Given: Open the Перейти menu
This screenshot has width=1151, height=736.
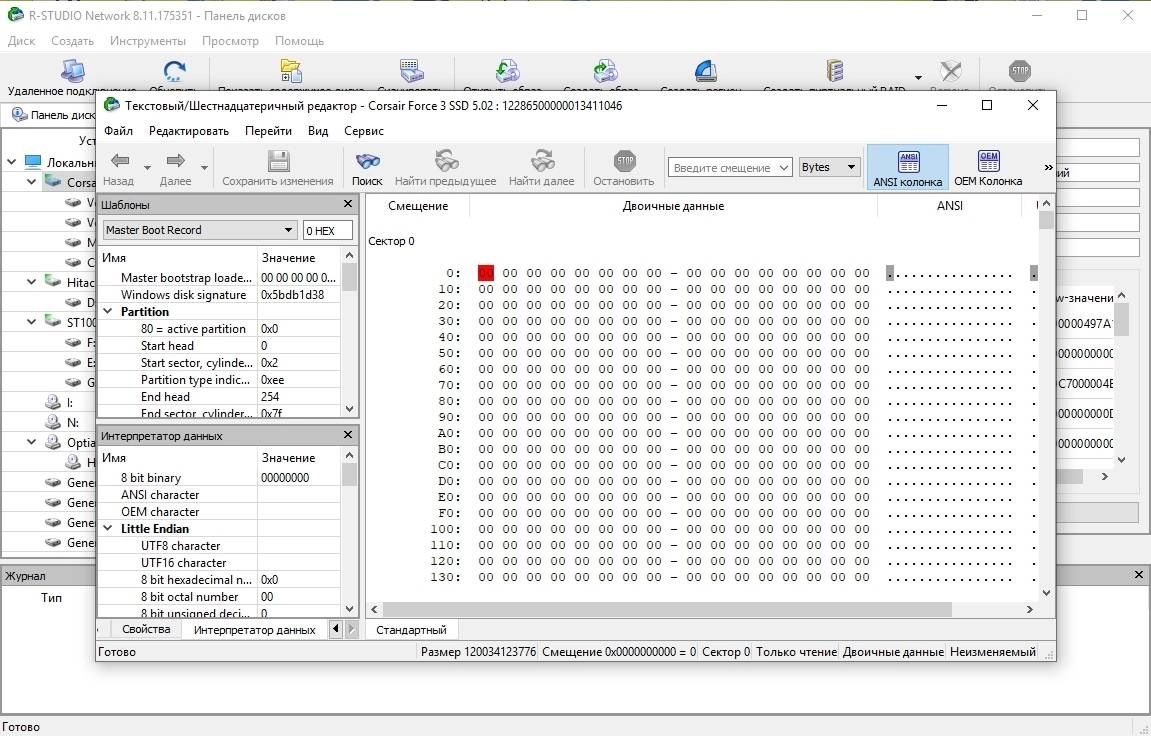Looking at the screenshot, I should (268, 131).
